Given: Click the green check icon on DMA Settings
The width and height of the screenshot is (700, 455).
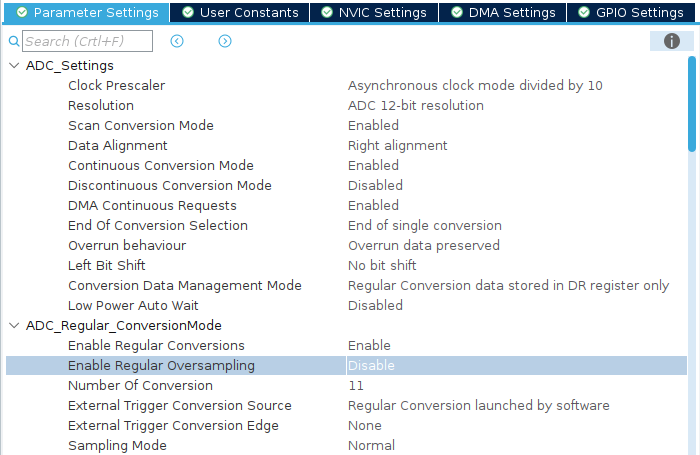Looking at the screenshot, I should [x=457, y=12].
